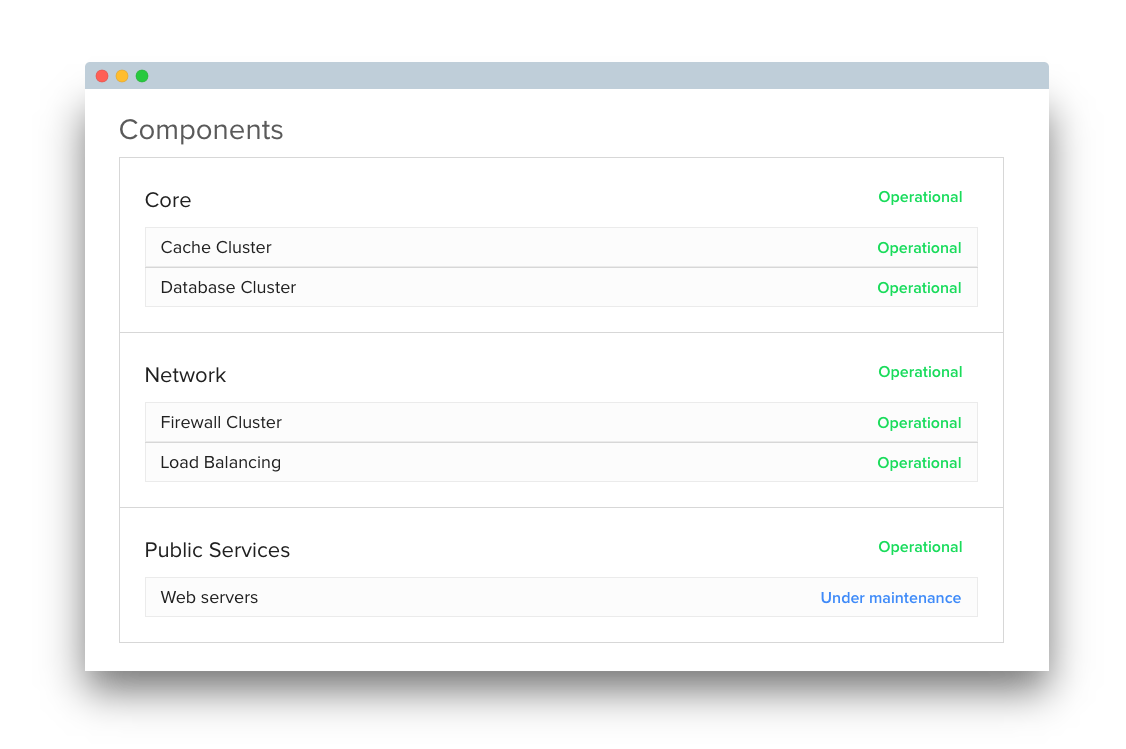The width and height of the screenshot is (1126, 749).
Task: Click Load Balancing's Operational status
Action: [x=919, y=463]
